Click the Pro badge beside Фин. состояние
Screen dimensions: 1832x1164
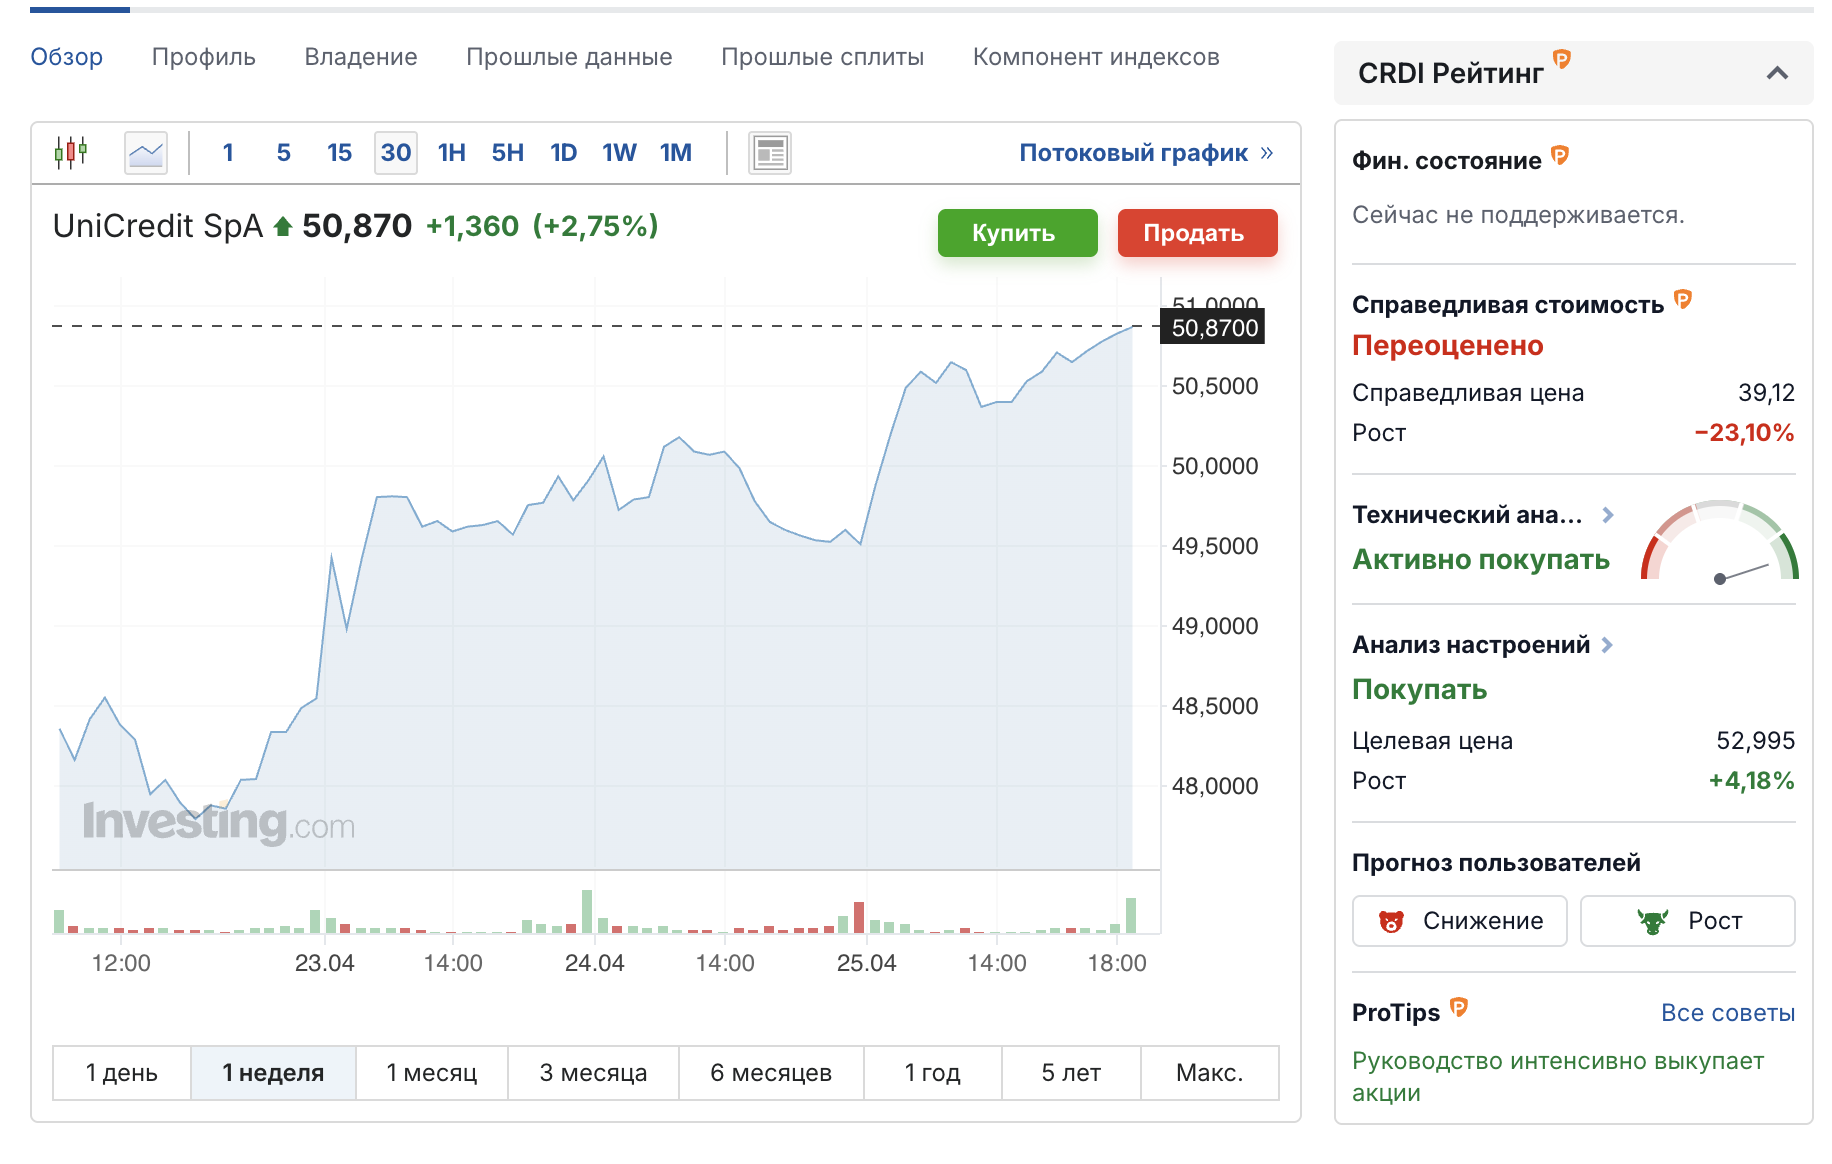point(1560,156)
